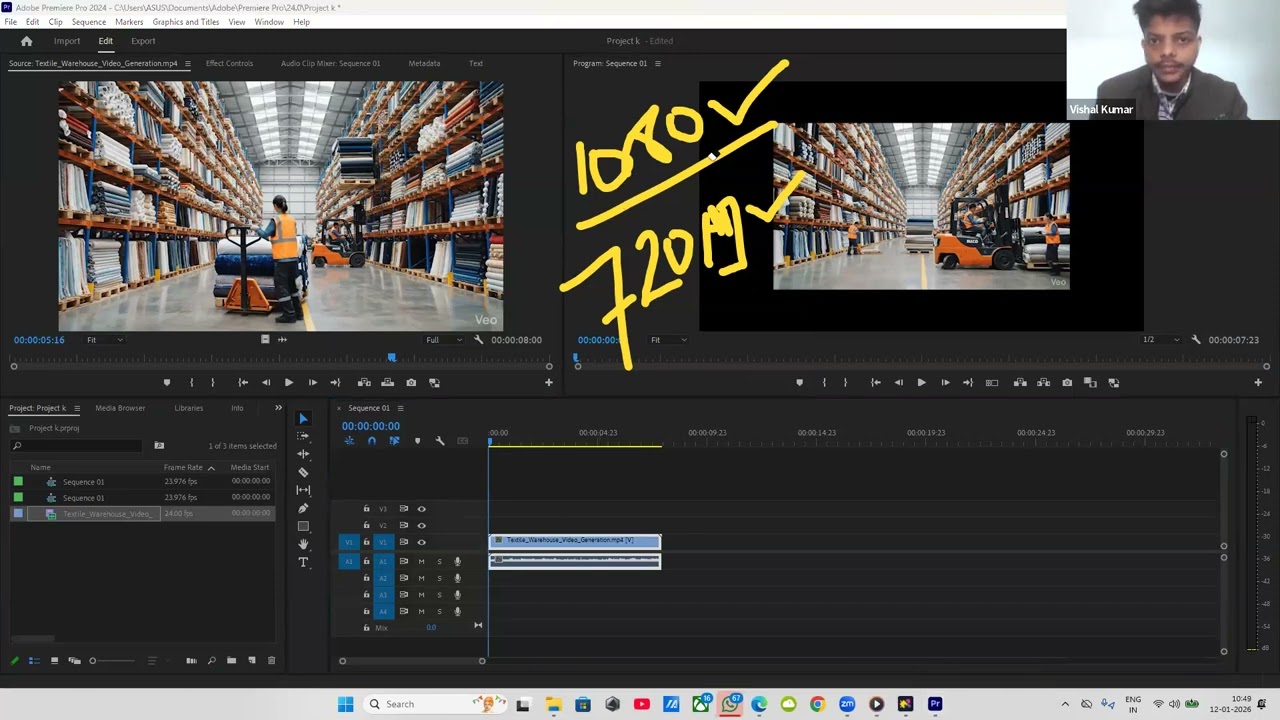Click Insert button in Source monitor
Image resolution: width=1280 pixels, height=720 pixels.
pos(364,383)
